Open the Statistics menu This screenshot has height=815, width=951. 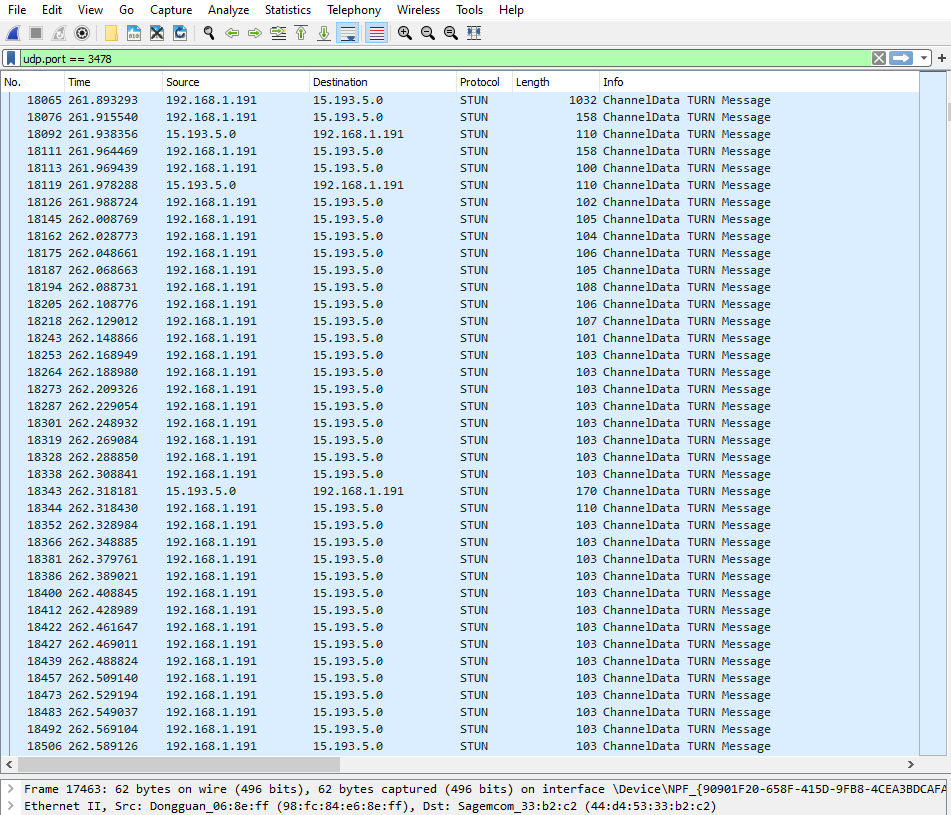[288, 10]
